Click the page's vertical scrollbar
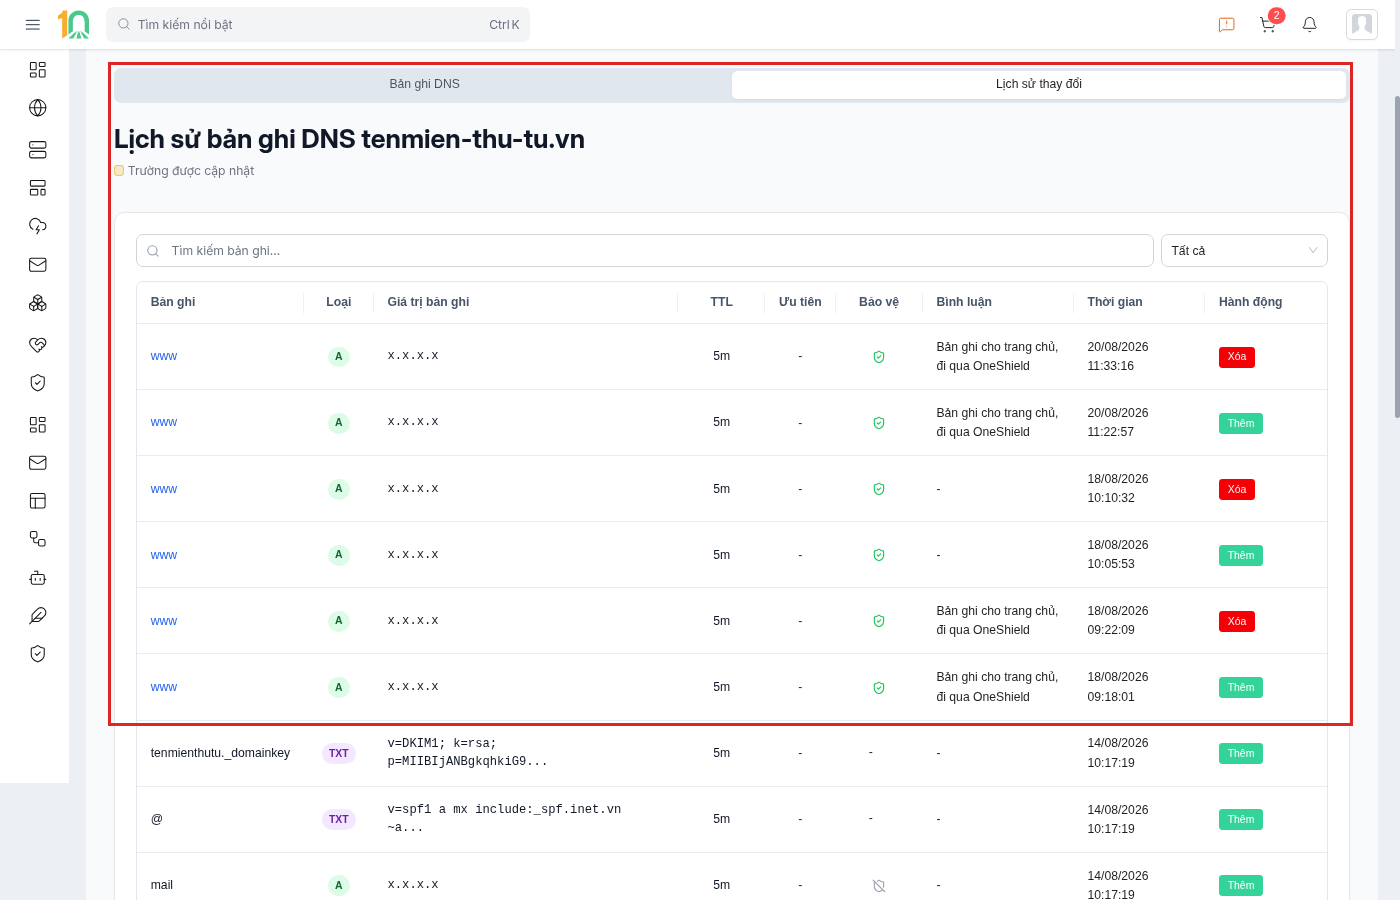 (x=1397, y=257)
